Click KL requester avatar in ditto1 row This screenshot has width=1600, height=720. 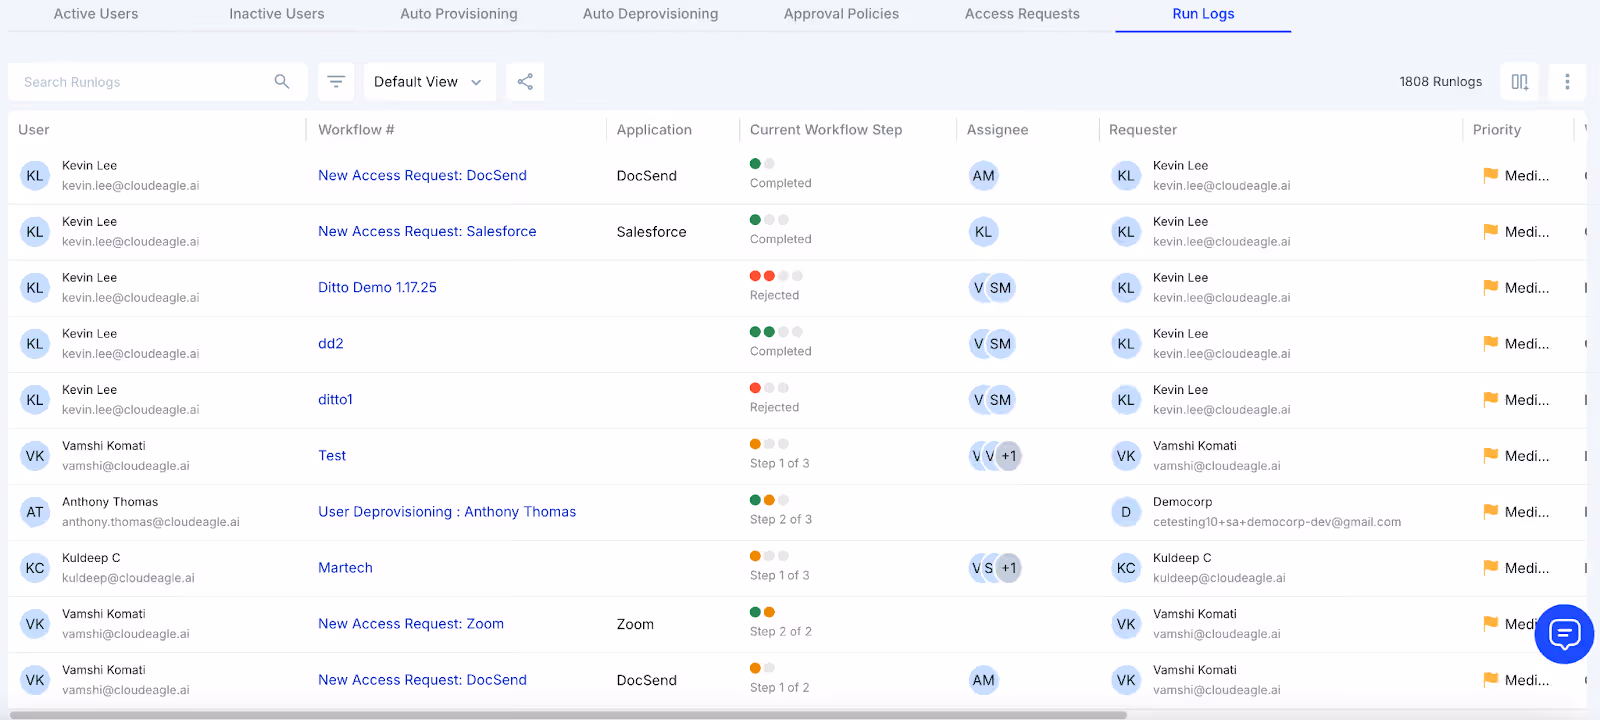1126,400
